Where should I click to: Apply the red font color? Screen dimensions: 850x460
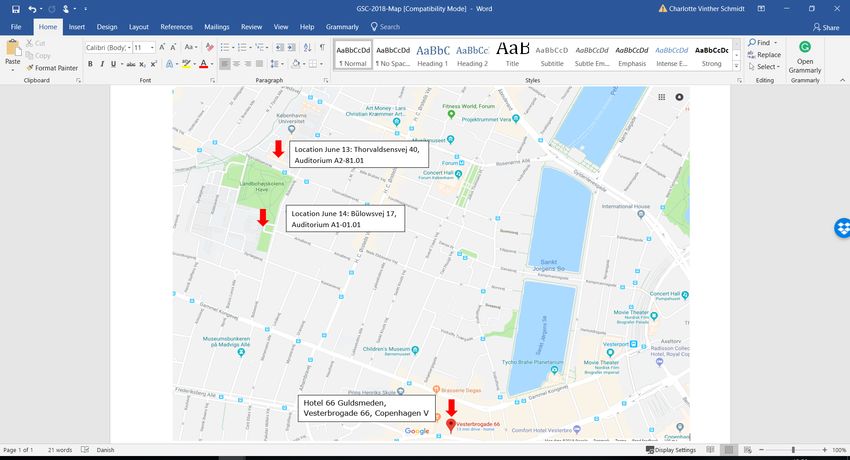203,64
